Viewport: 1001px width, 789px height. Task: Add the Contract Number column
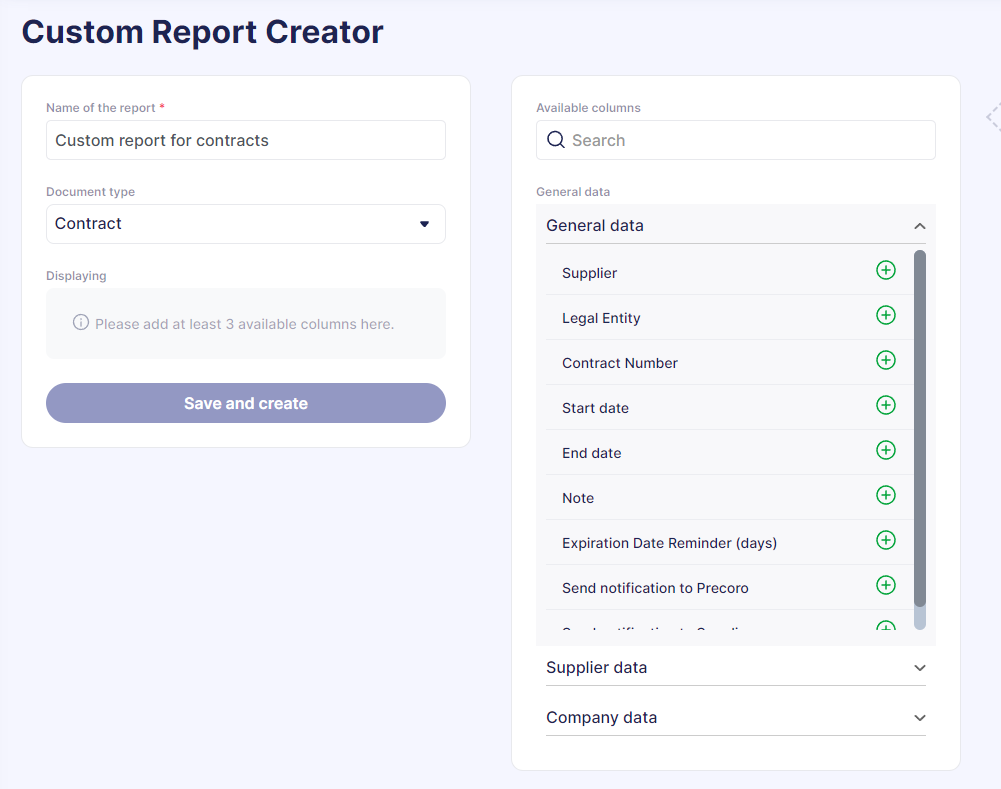pos(885,360)
